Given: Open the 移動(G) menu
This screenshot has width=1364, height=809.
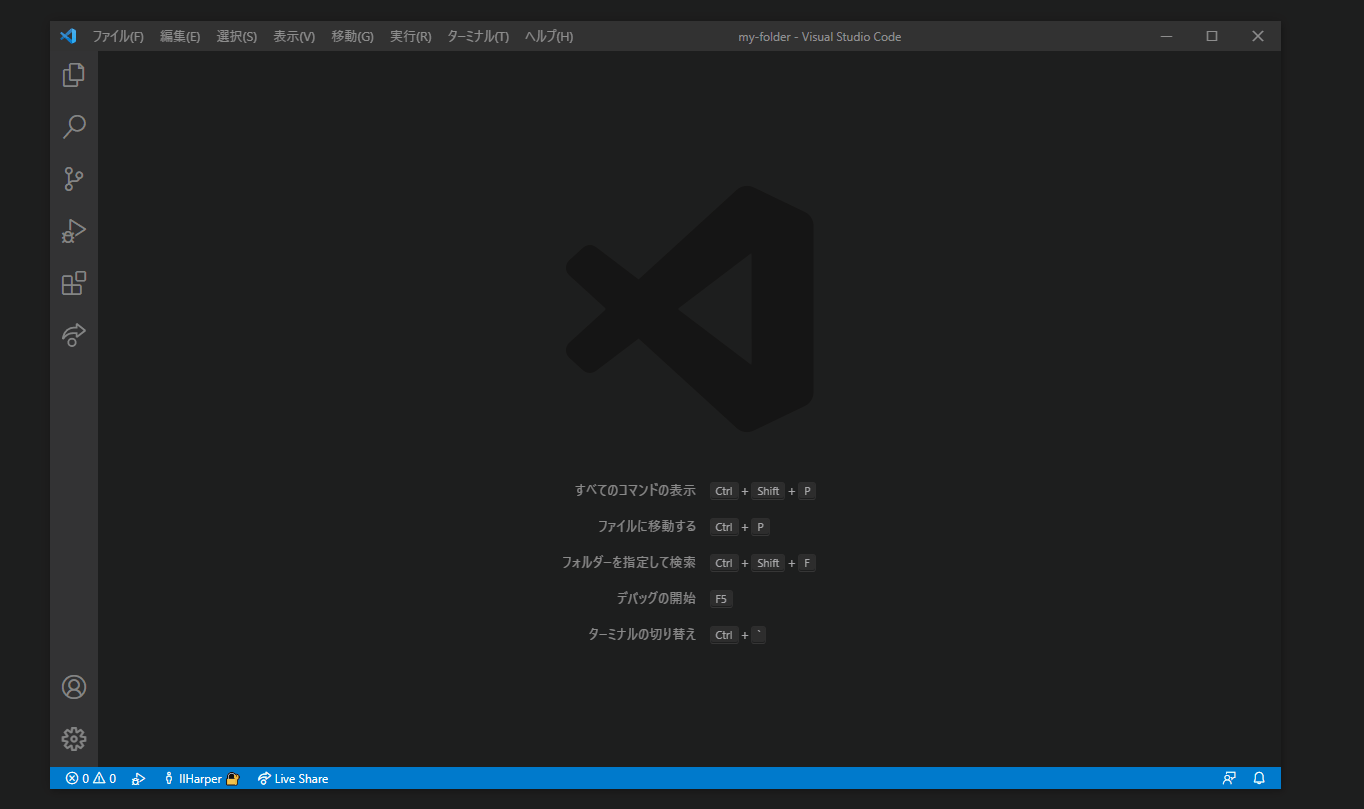Looking at the screenshot, I should [352, 36].
